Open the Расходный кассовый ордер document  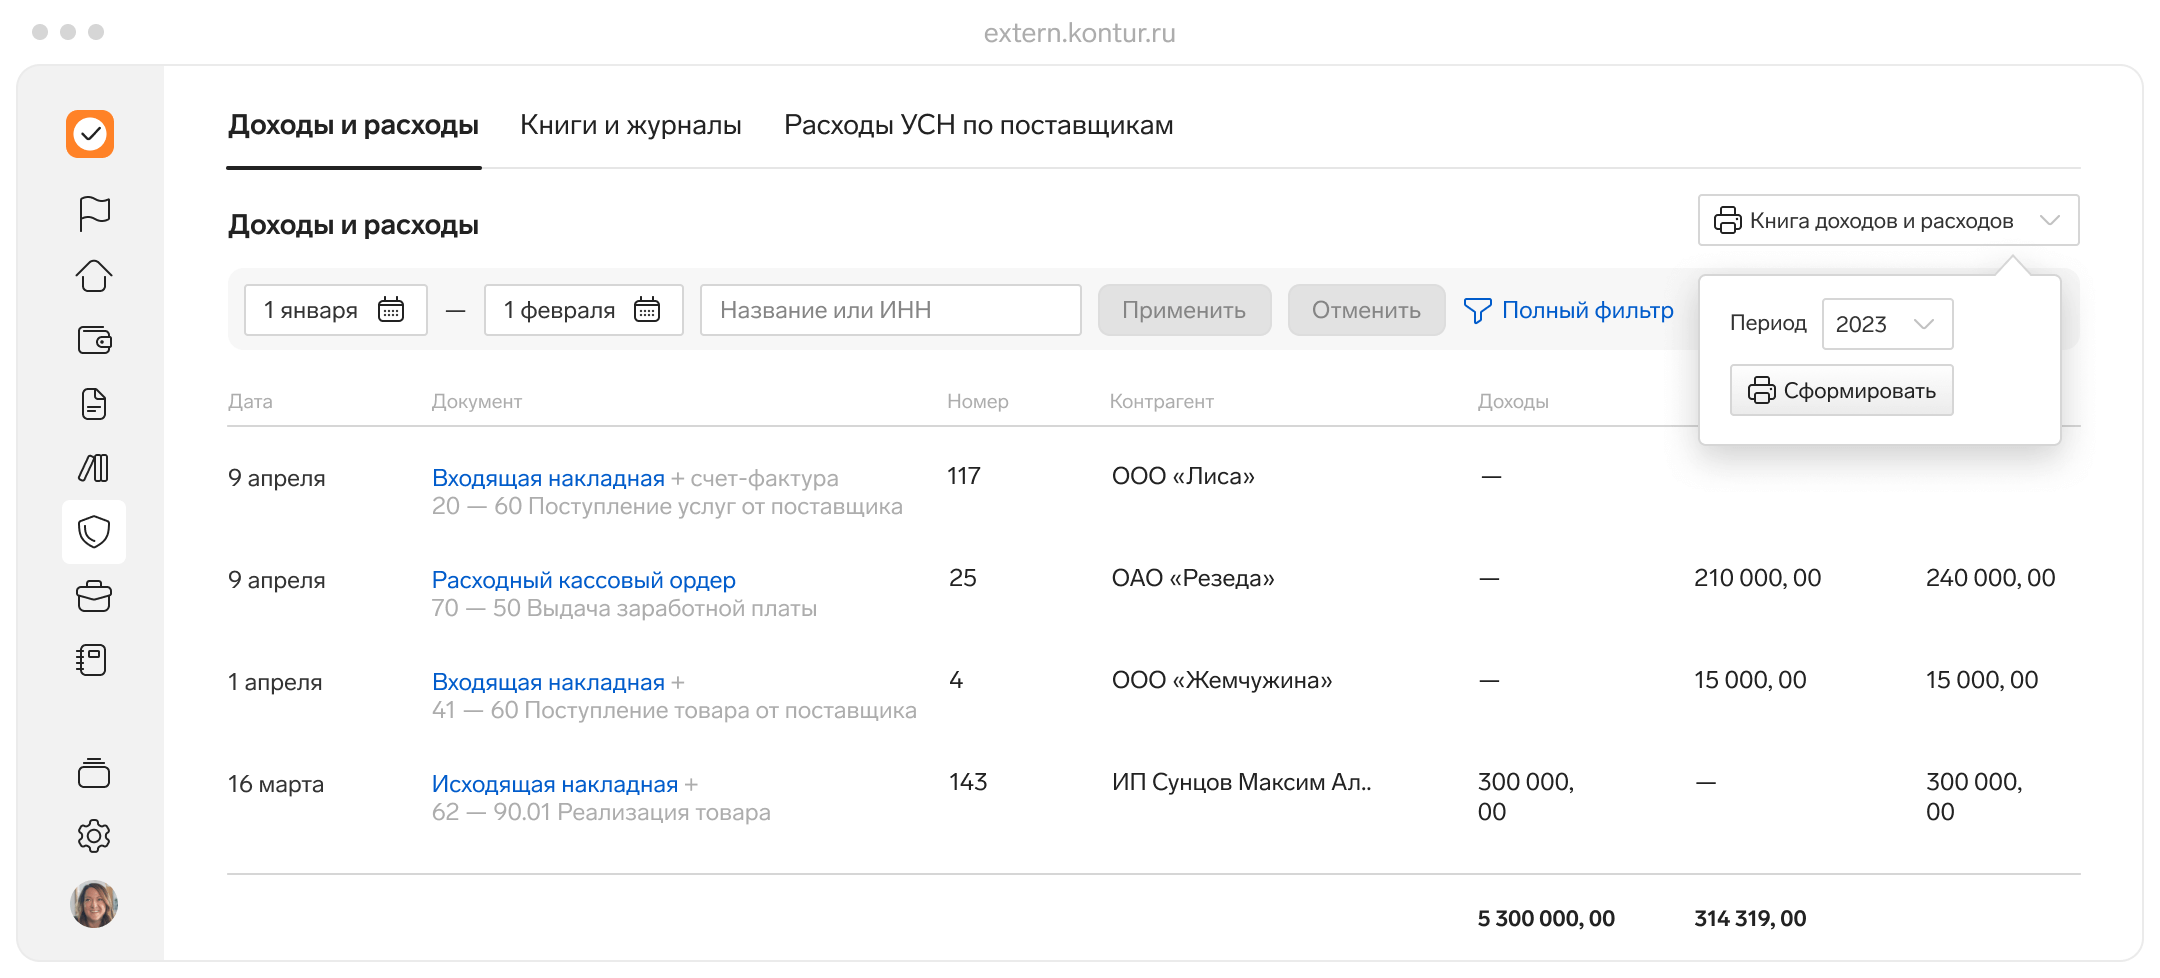pyautogui.click(x=583, y=580)
